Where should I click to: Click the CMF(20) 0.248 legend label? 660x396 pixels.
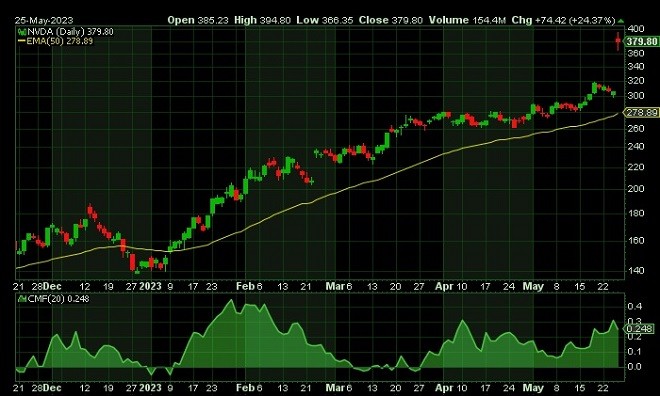click(x=58, y=299)
